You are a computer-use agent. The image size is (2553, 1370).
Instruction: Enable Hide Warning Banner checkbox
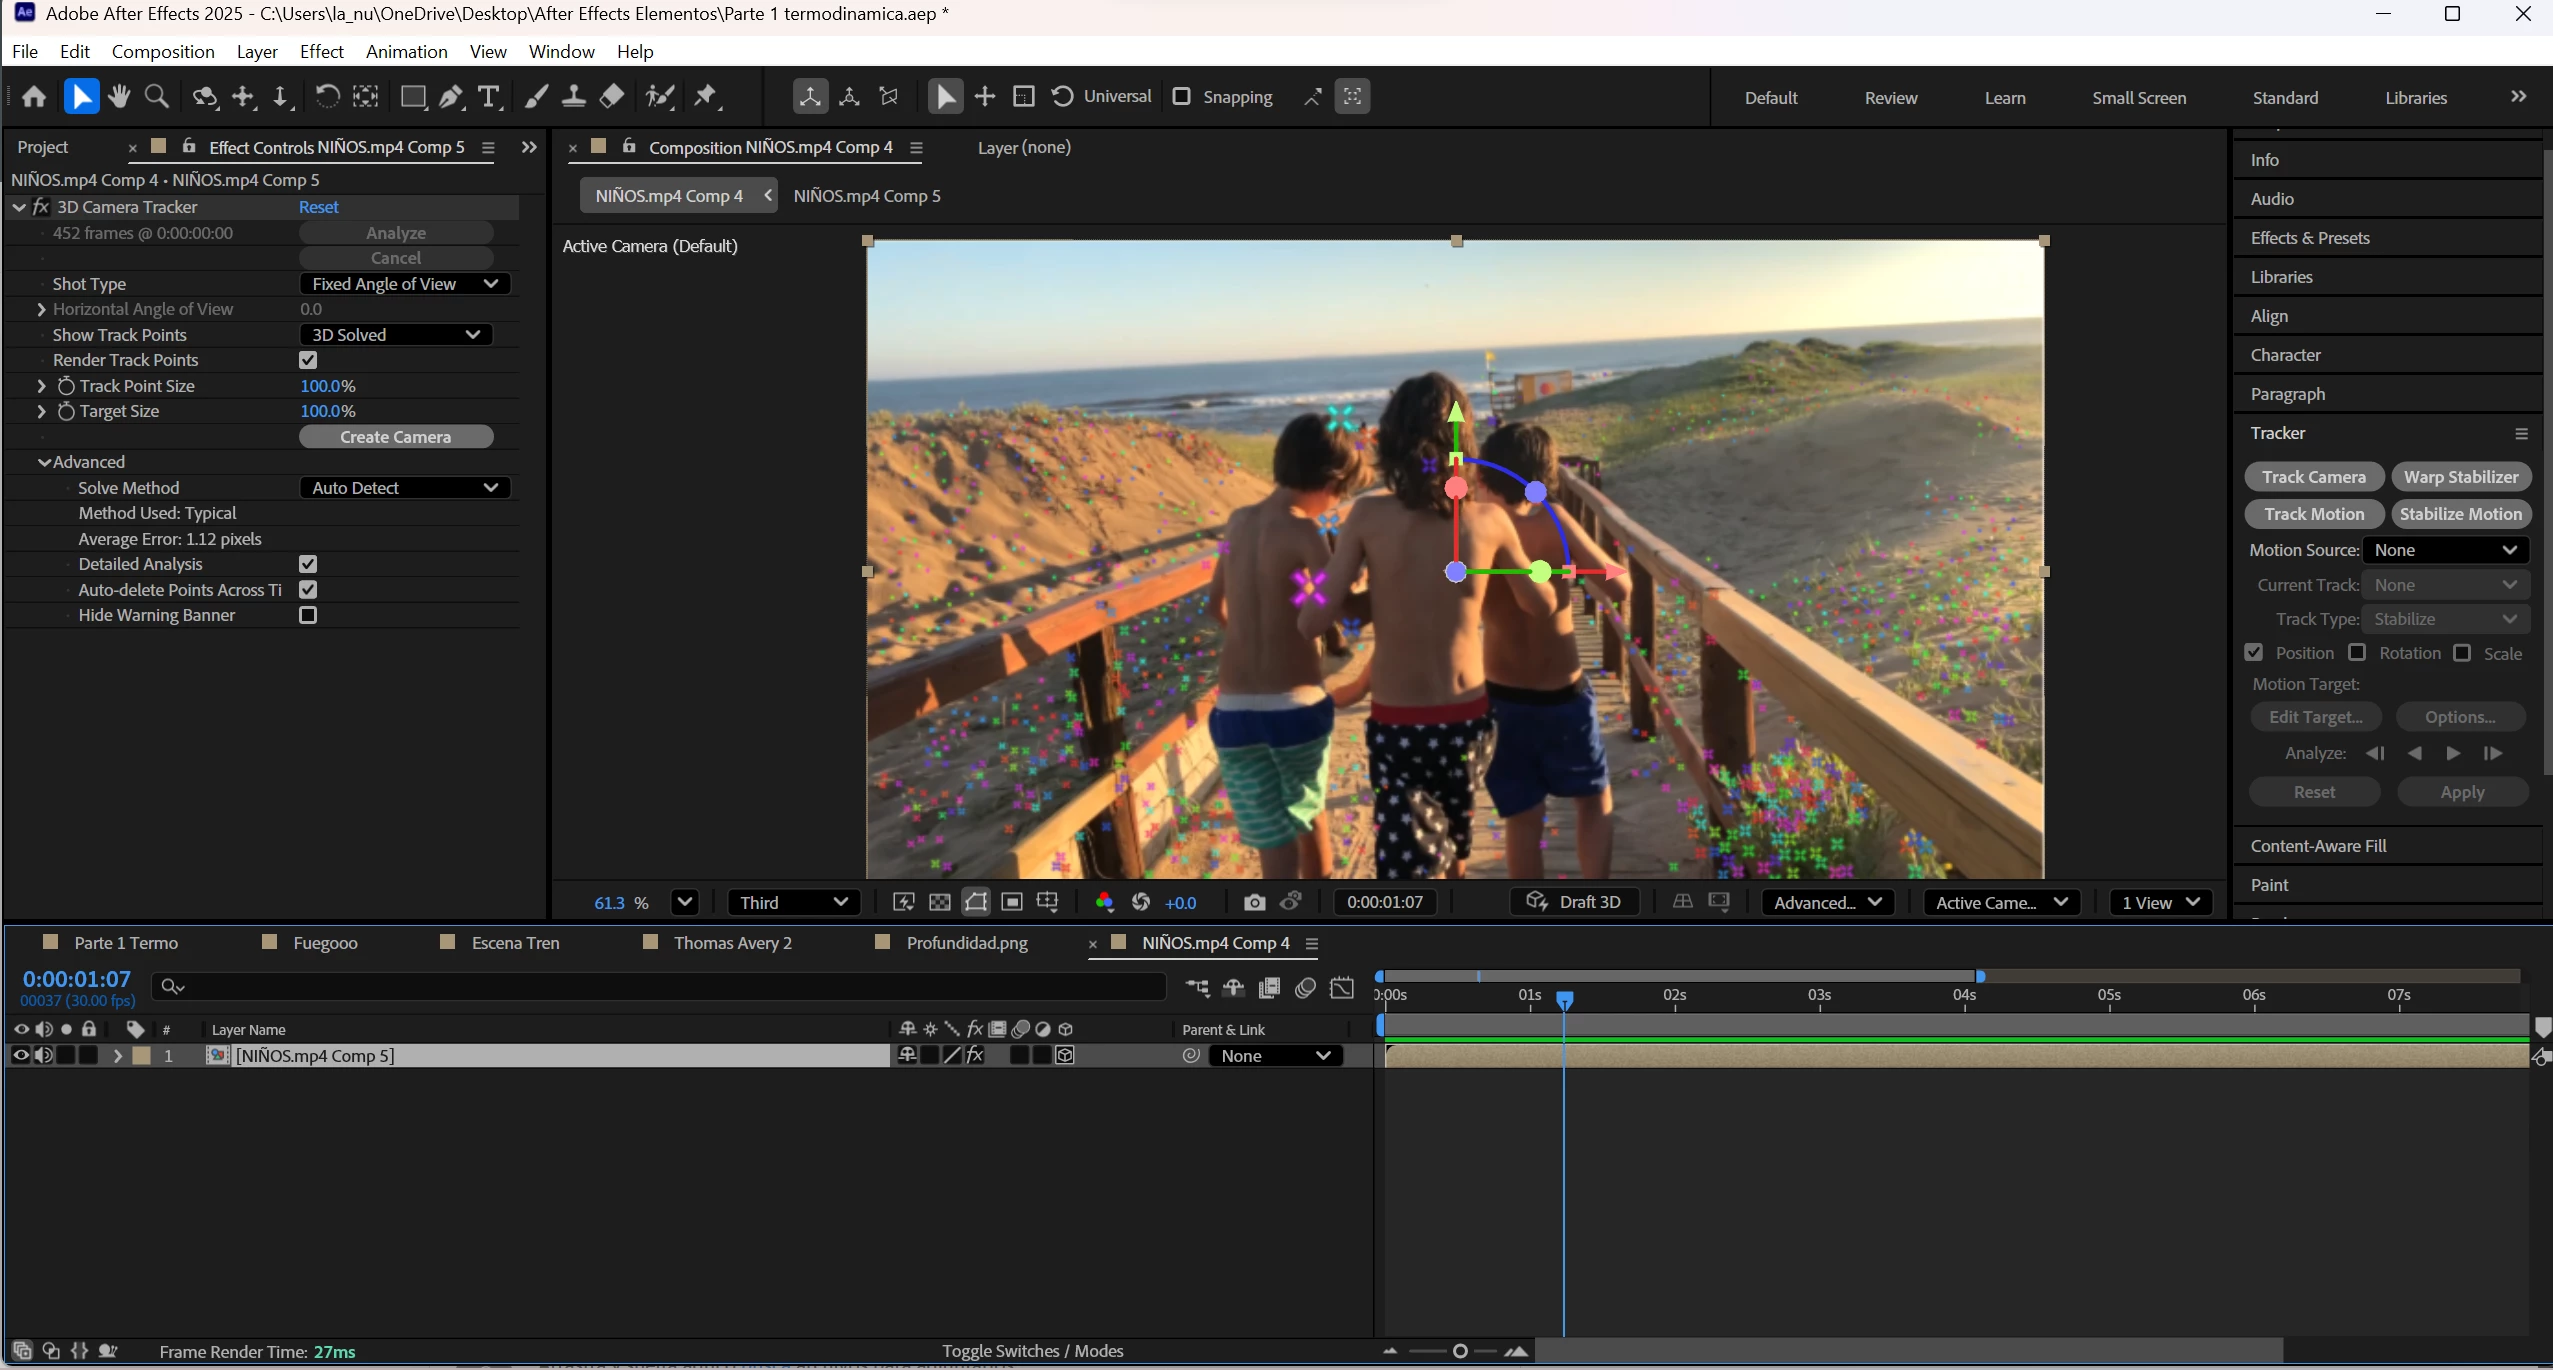point(308,615)
